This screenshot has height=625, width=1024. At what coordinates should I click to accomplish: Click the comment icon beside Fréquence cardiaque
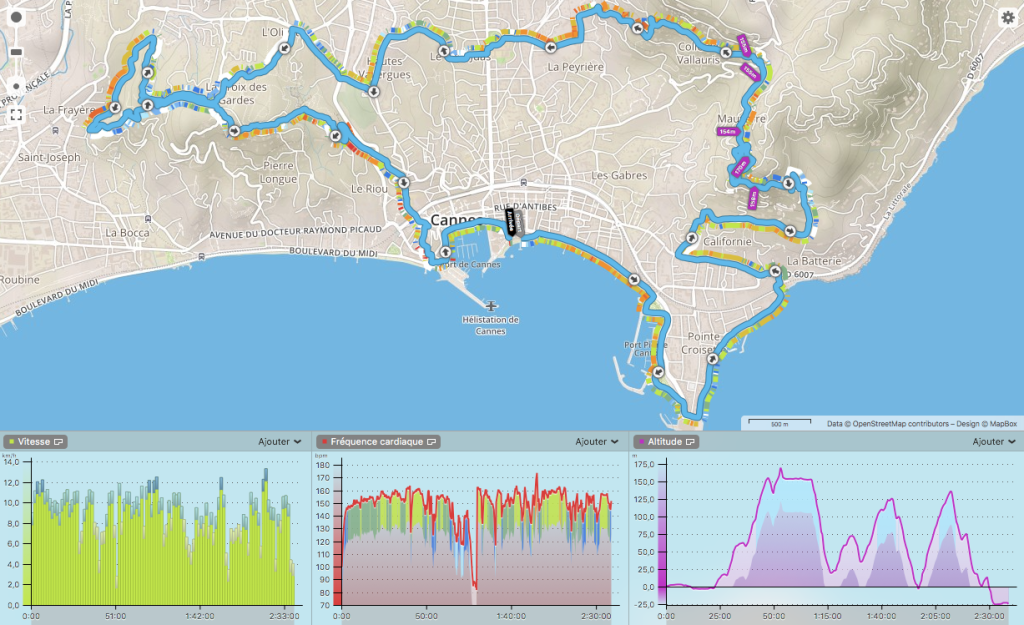coord(432,441)
